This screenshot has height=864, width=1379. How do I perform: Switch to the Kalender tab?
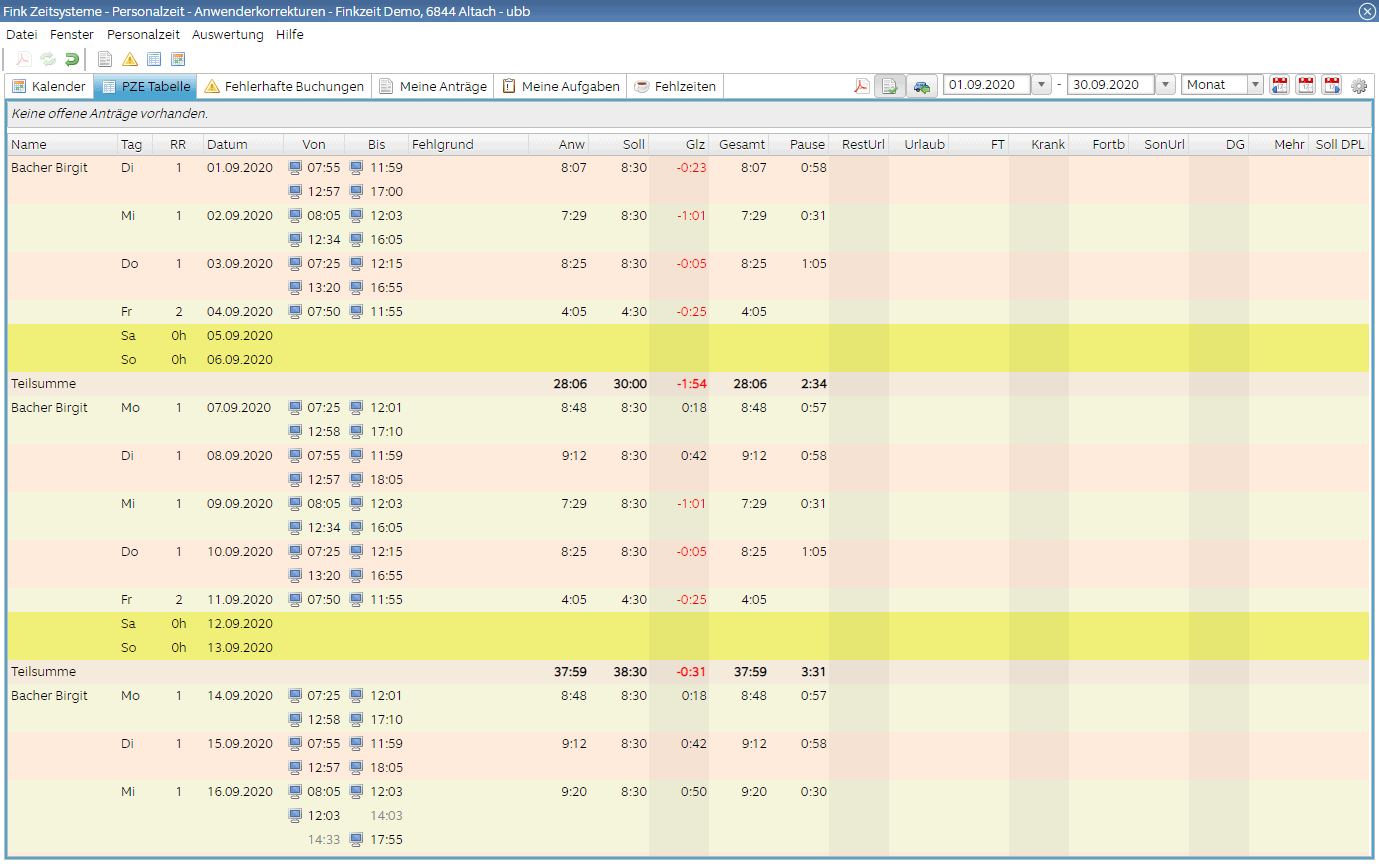click(x=49, y=86)
